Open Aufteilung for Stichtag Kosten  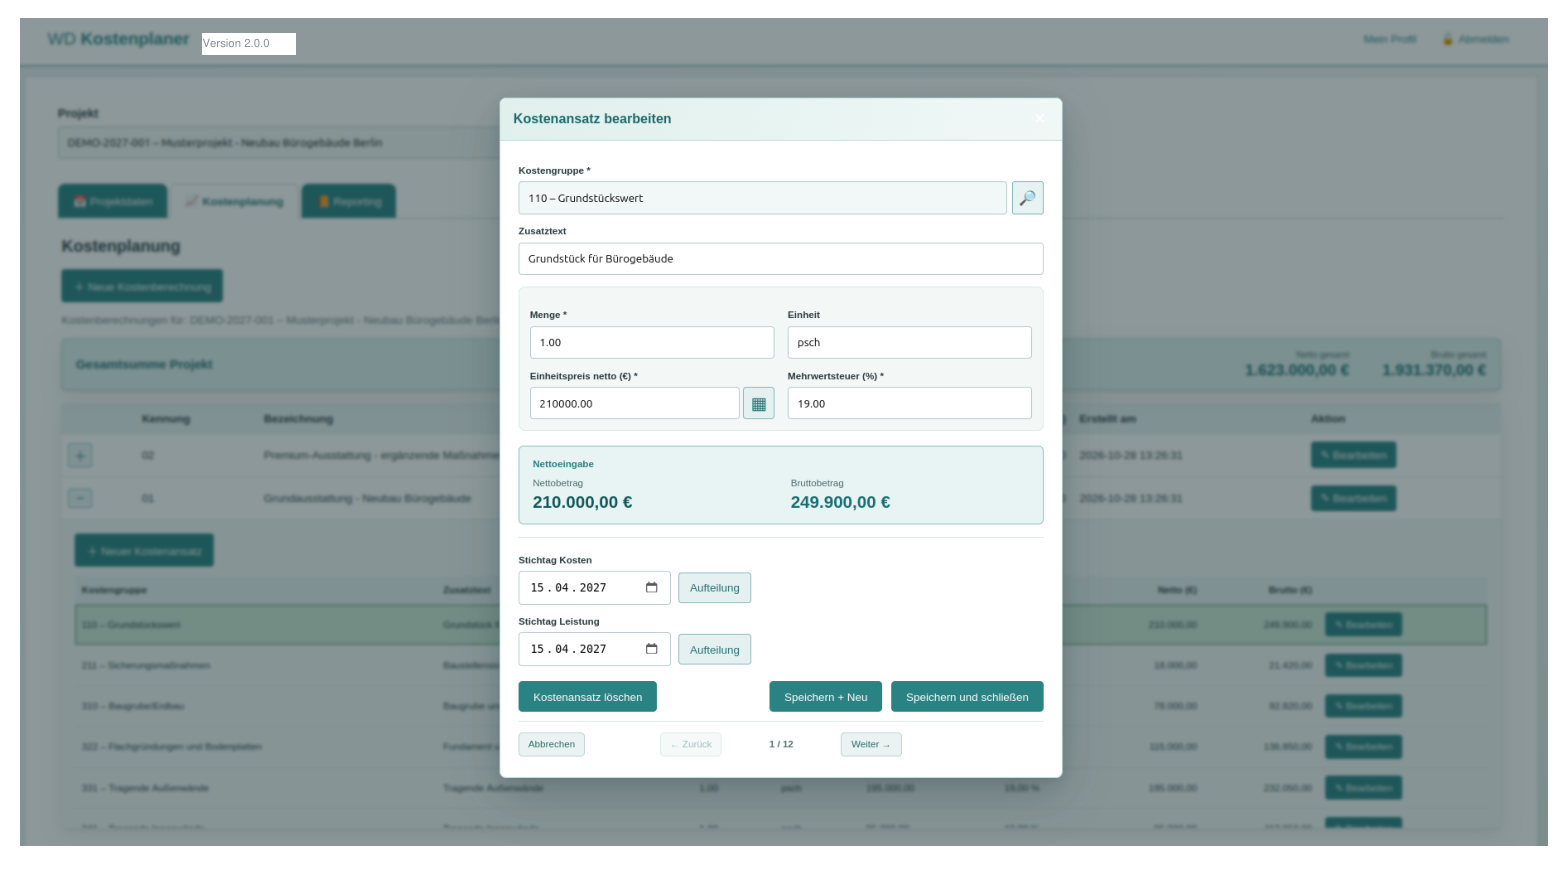(x=714, y=588)
